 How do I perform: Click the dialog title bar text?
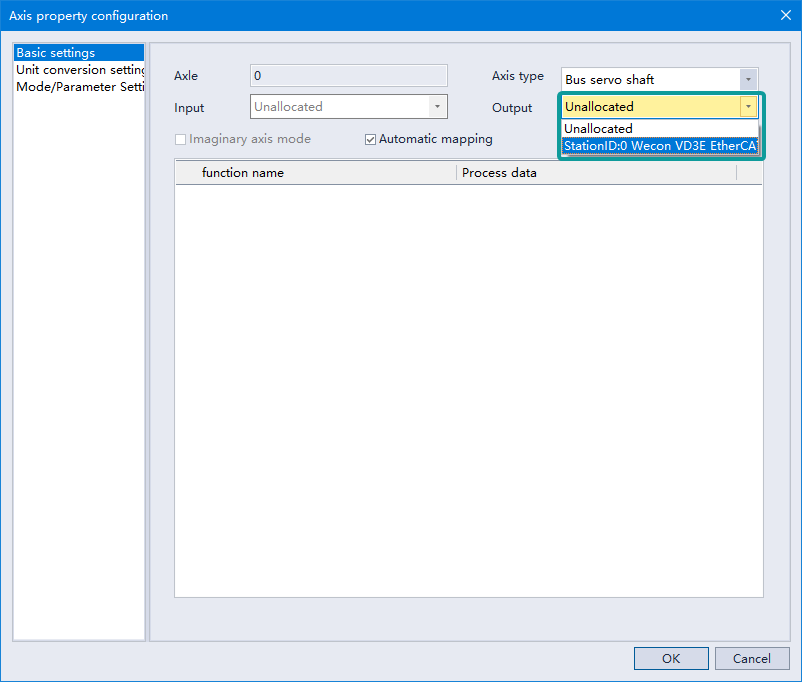[x=89, y=16]
